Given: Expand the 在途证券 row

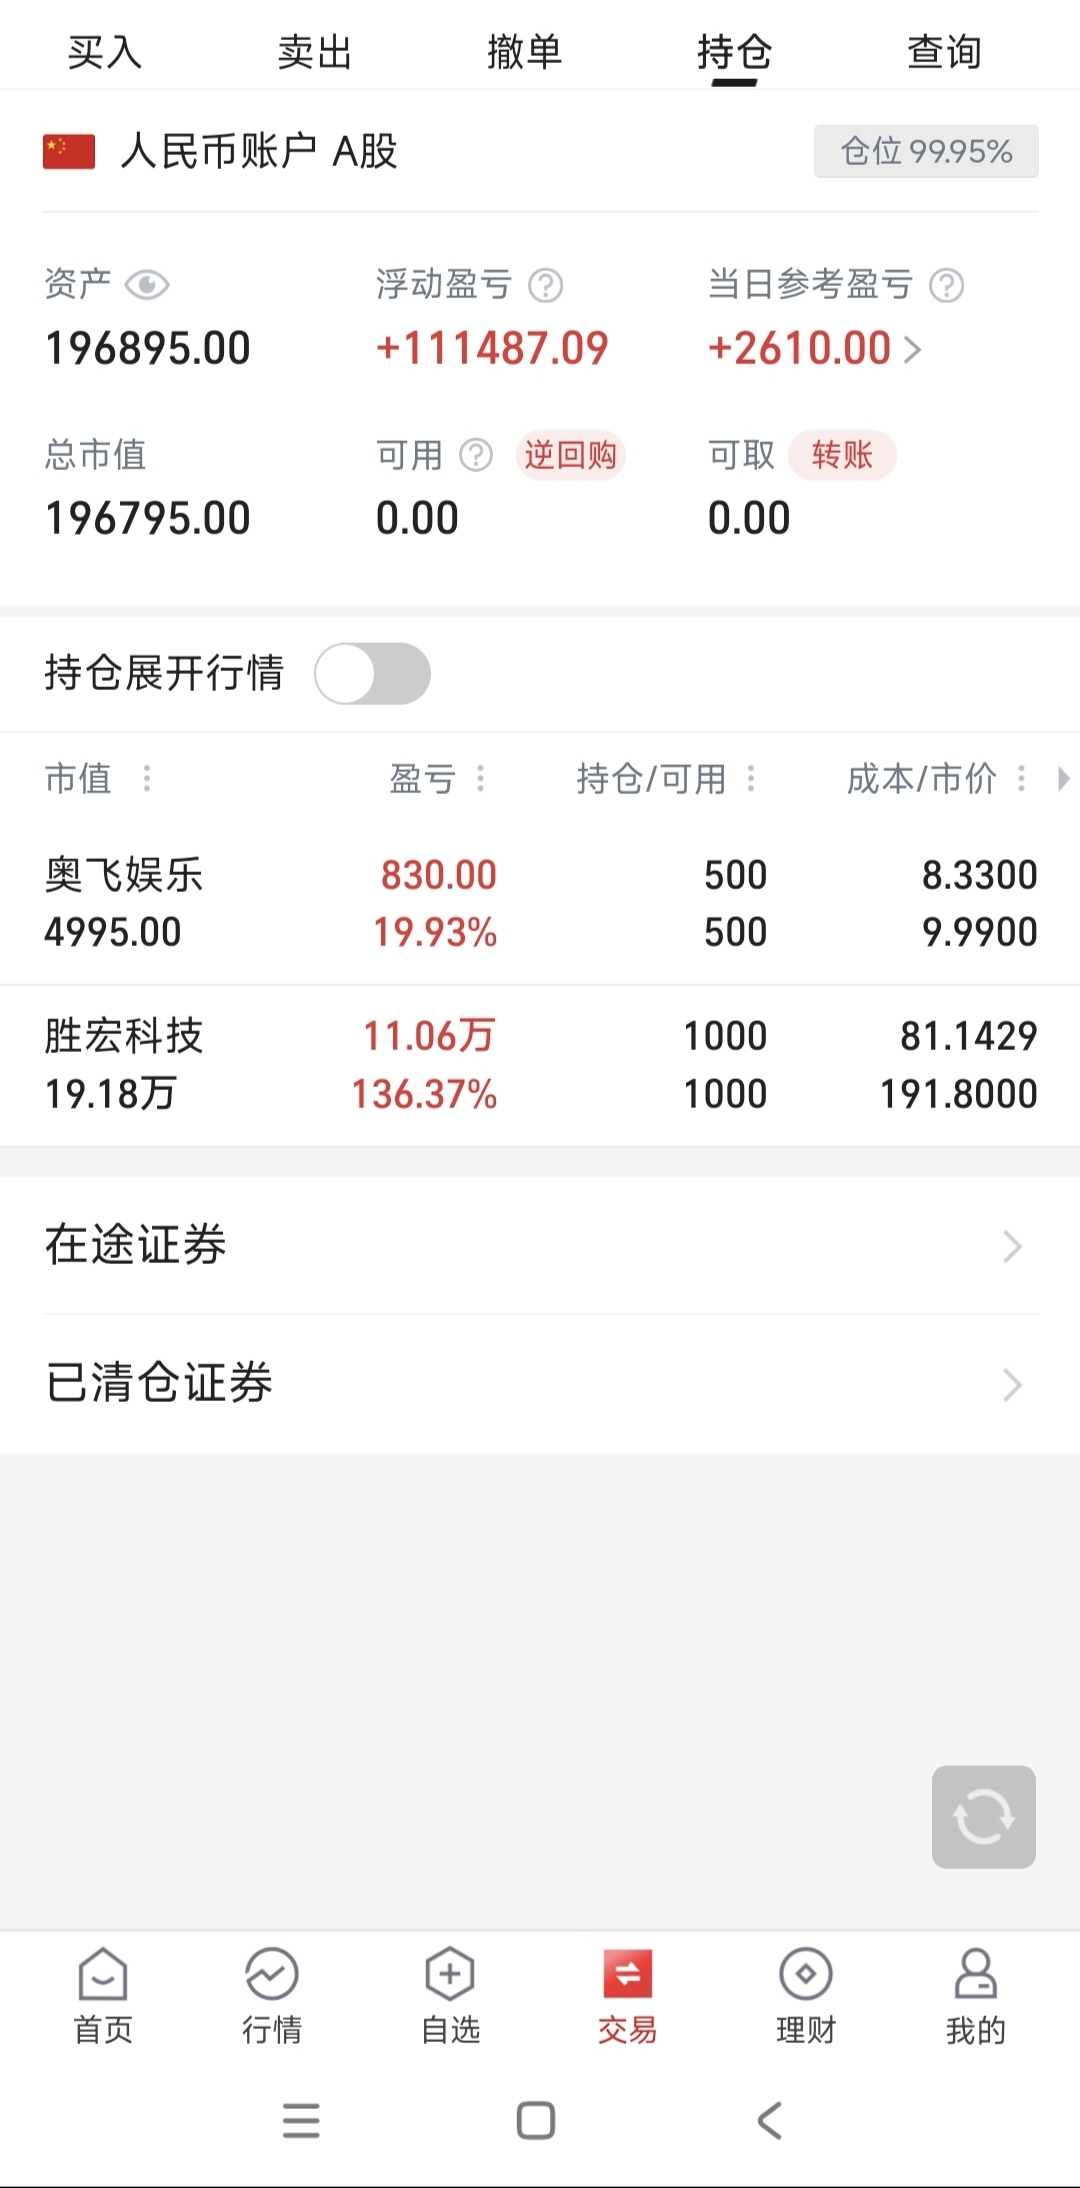Looking at the screenshot, I should coord(540,1245).
